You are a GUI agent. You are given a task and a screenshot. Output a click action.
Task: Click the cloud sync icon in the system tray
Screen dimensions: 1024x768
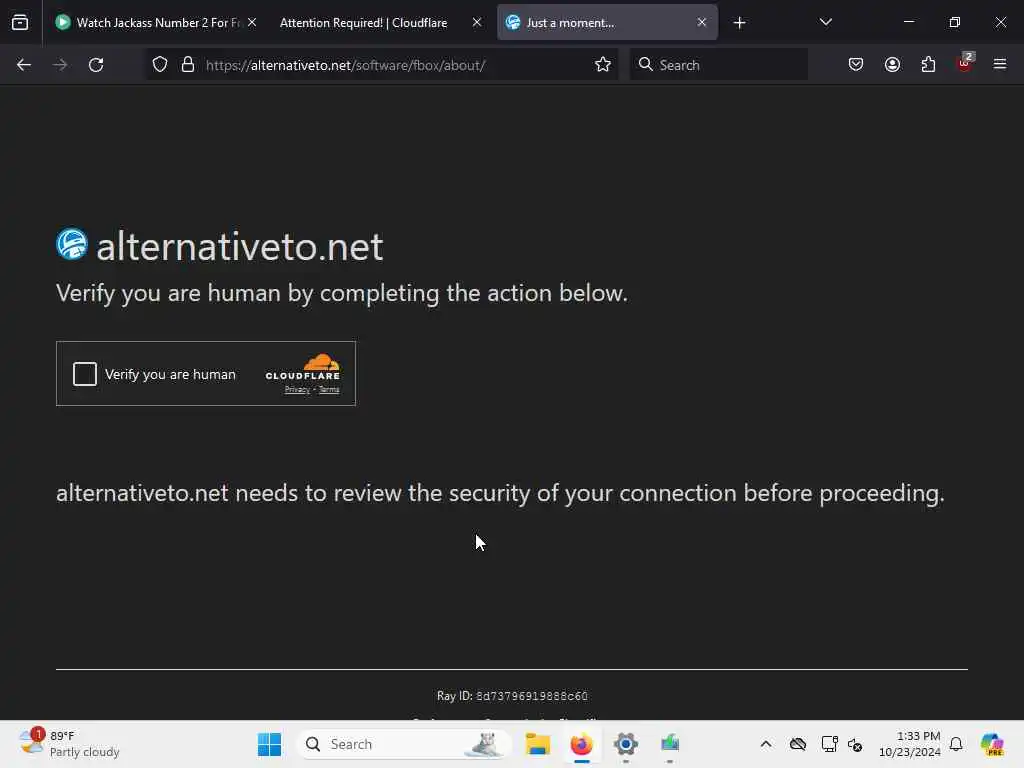798,744
